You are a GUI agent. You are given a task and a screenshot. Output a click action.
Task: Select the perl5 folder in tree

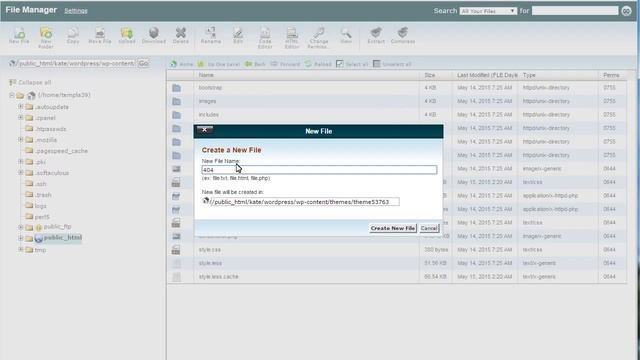click(42, 217)
